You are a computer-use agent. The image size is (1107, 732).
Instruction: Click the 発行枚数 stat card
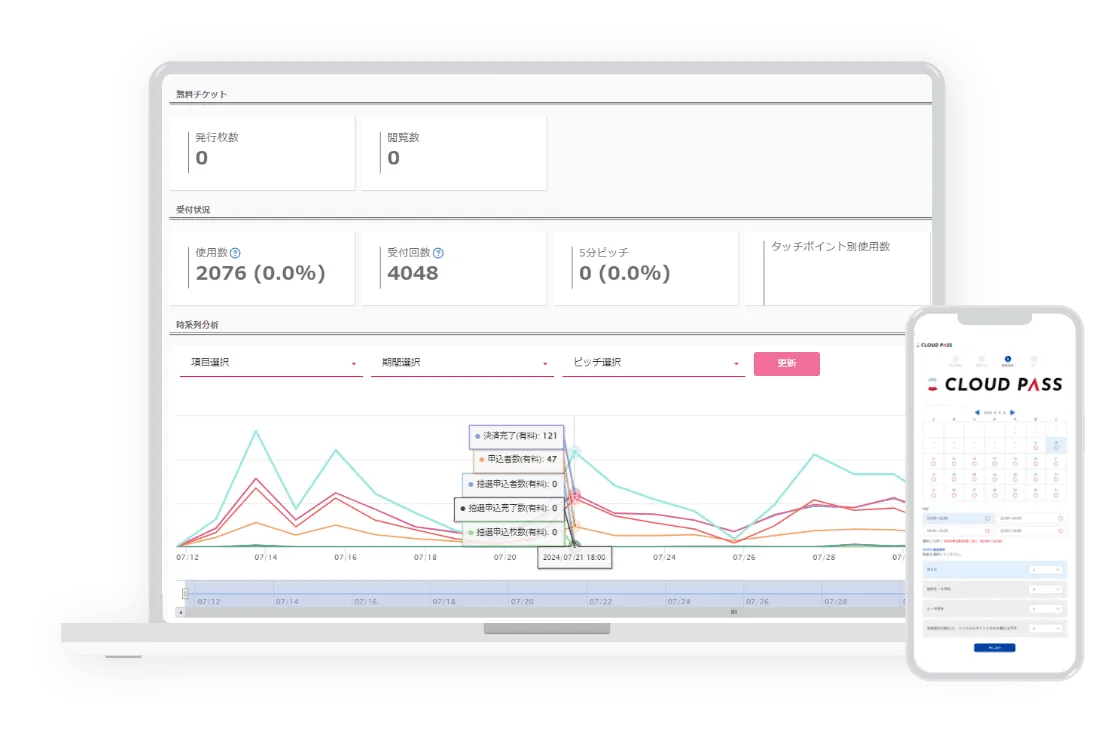click(262, 152)
